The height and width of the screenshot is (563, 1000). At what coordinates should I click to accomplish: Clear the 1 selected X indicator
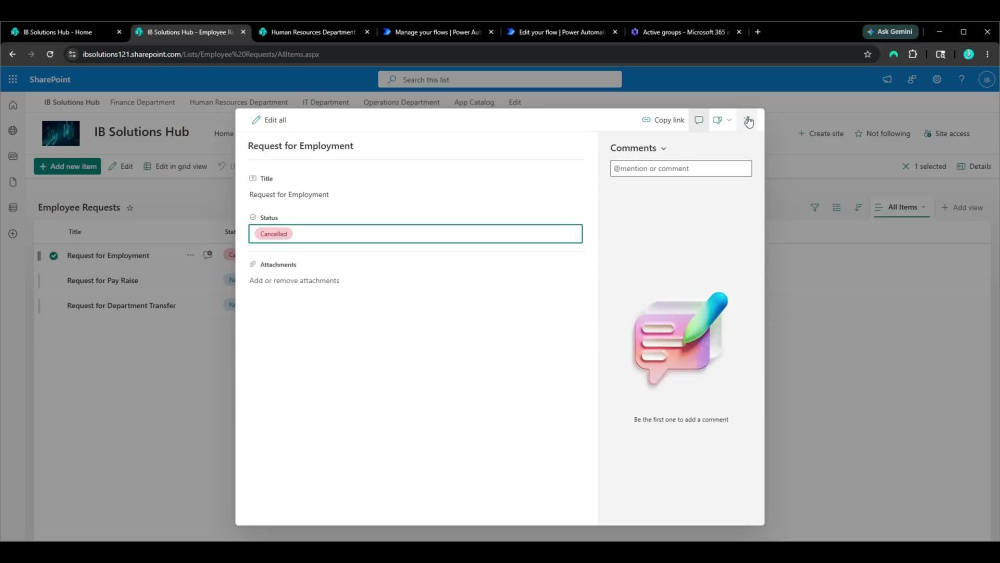tap(906, 166)
